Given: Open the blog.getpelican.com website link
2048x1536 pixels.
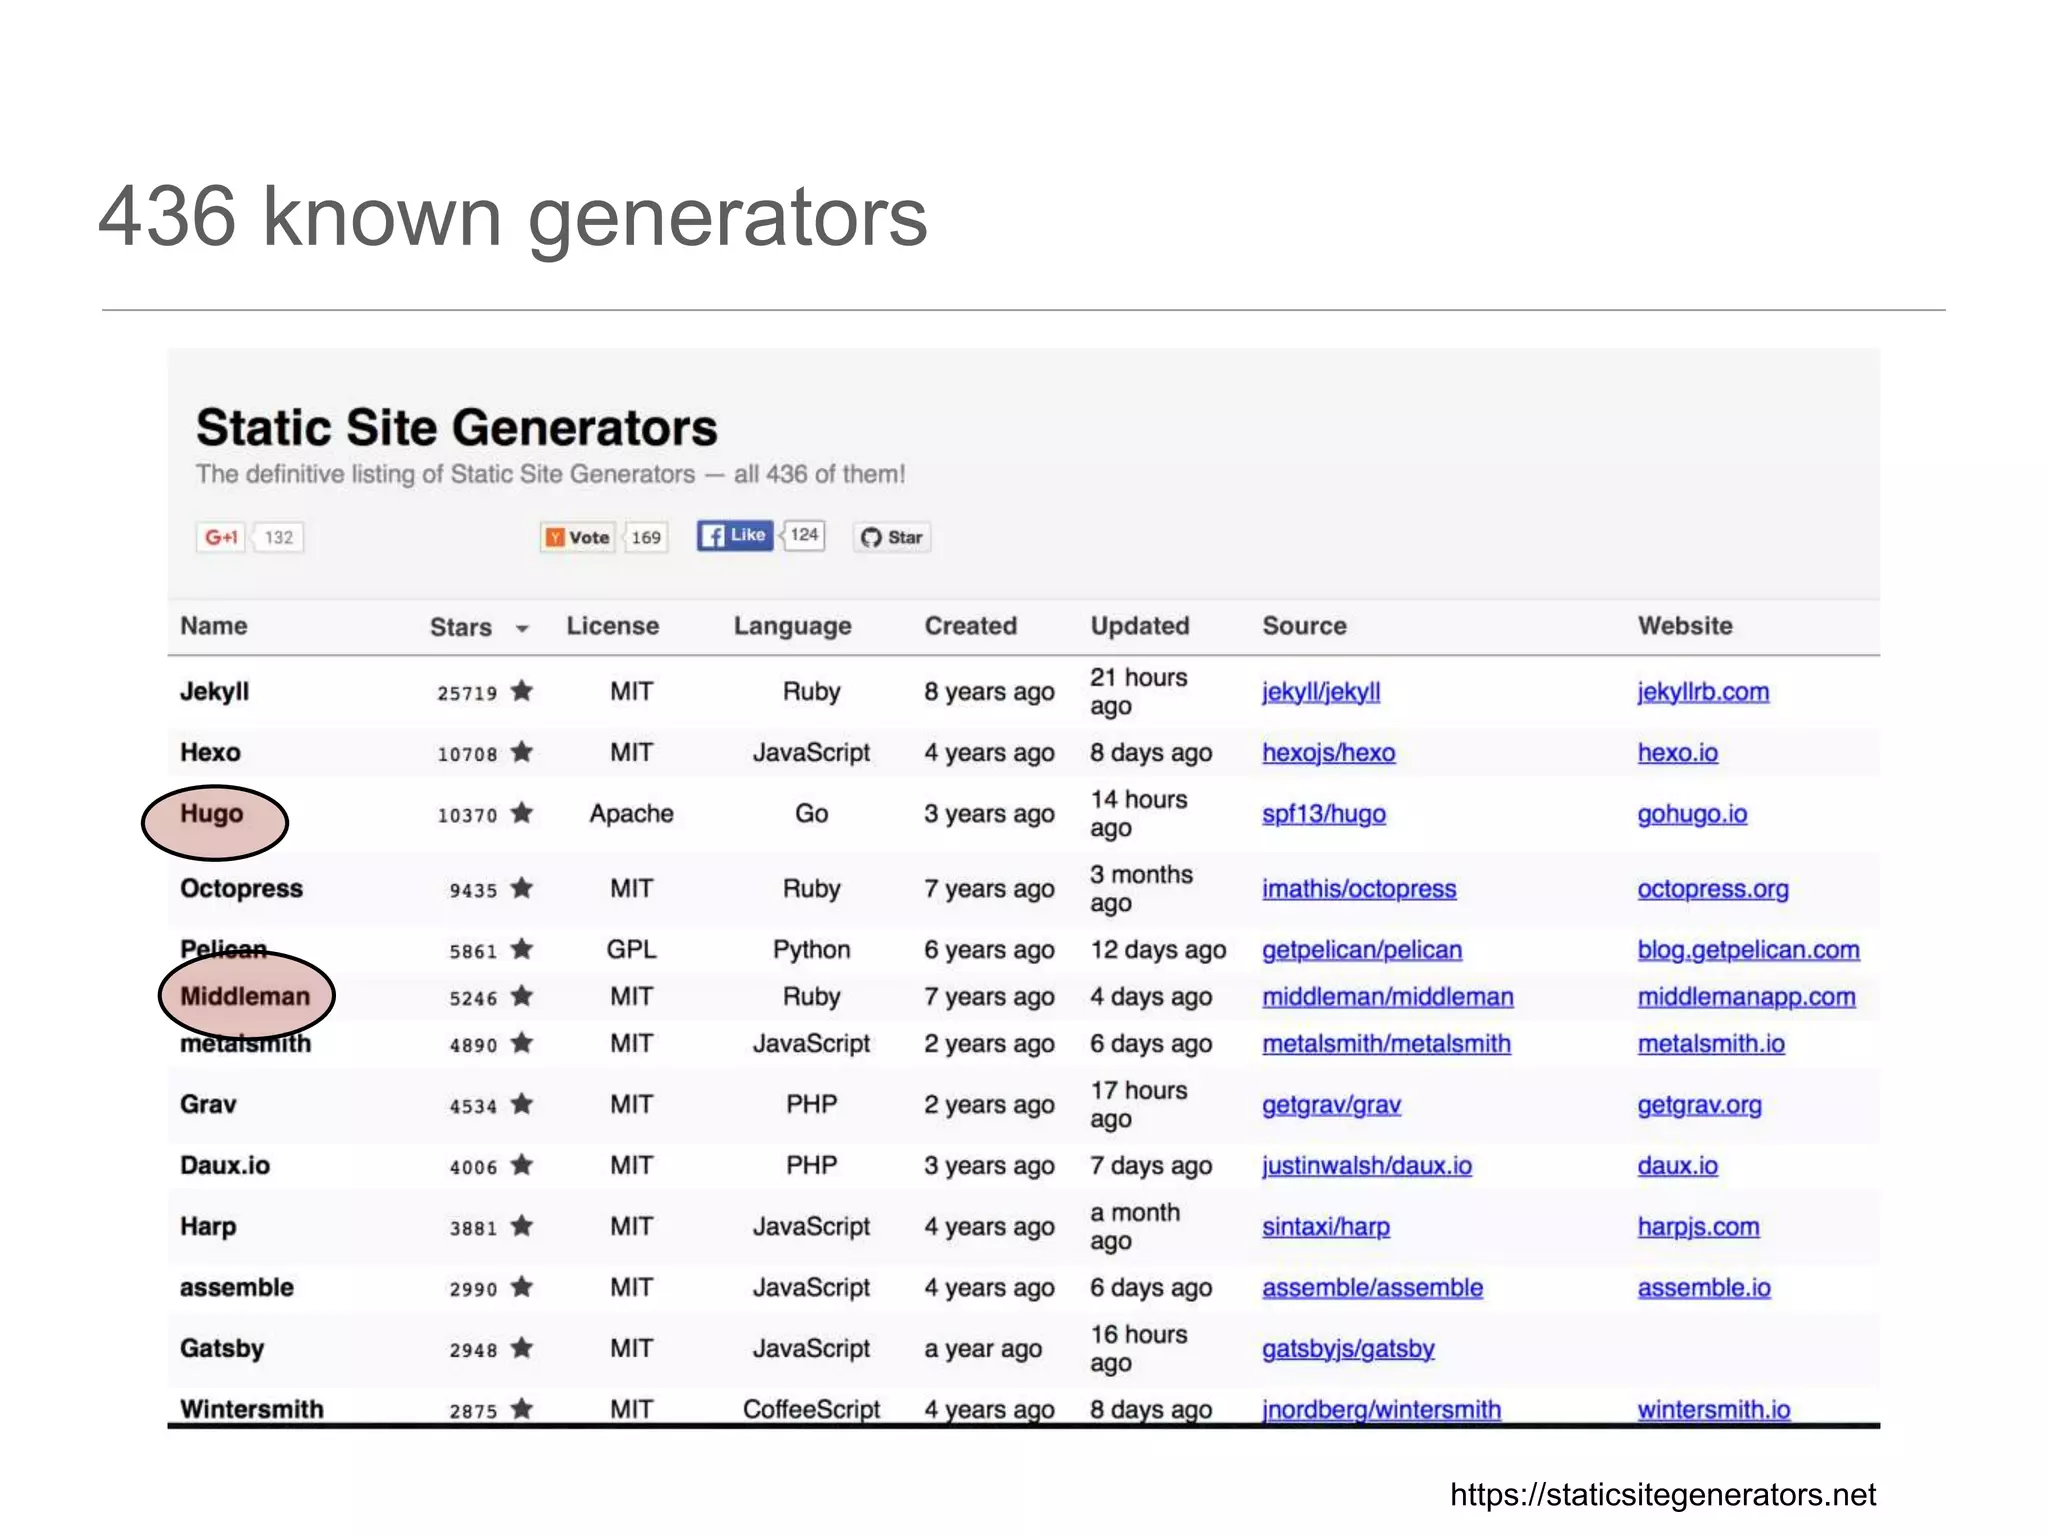Looking at the screenshot, I should click(1749, 950).
